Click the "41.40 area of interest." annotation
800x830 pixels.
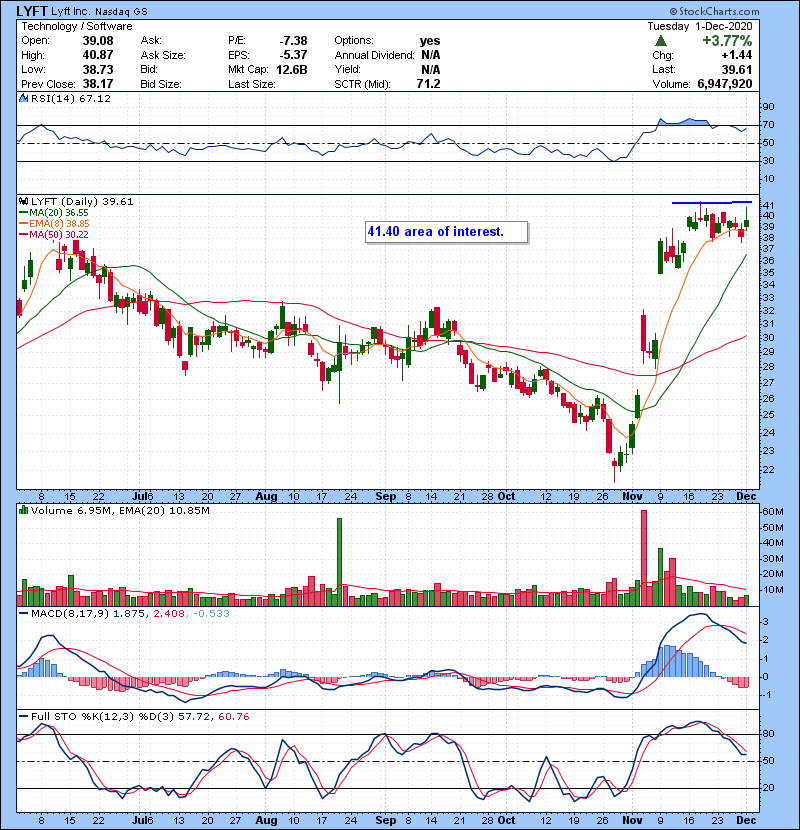pos(446,232)
